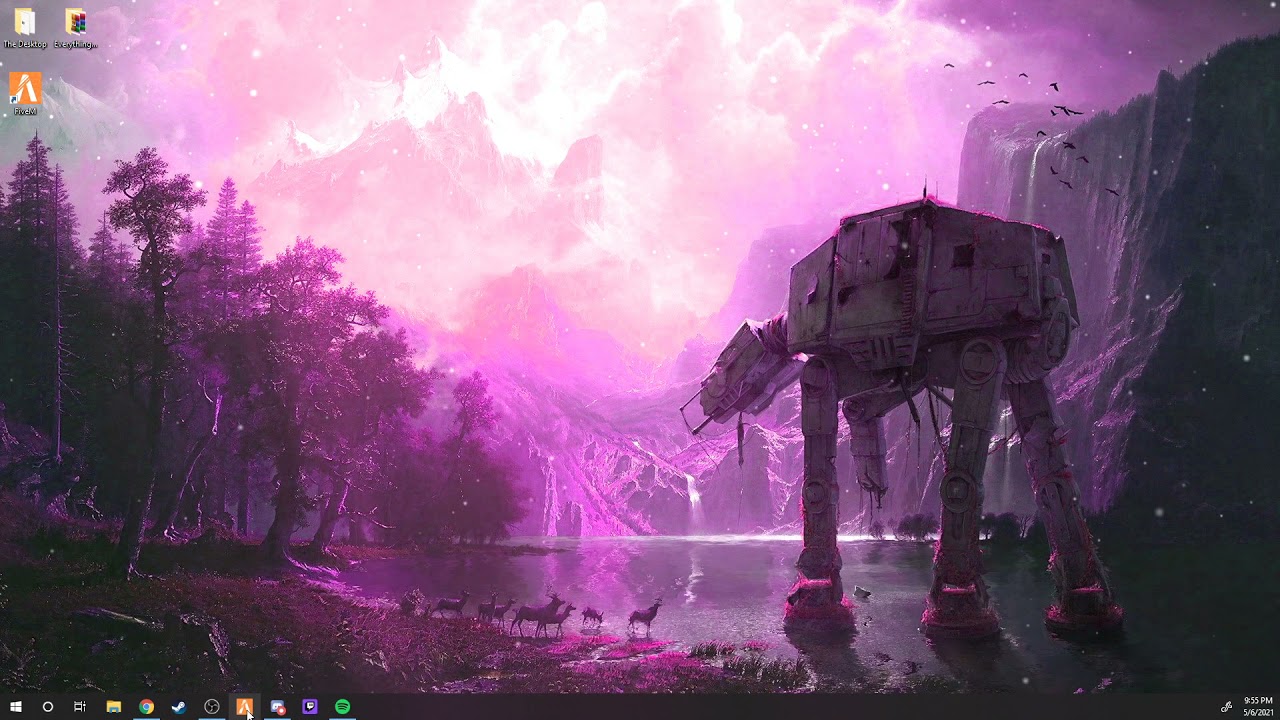Open the clock showing 9:55 PM
The height and width of the screenshot is (720, 1280).
click(x=1258, y=707)
